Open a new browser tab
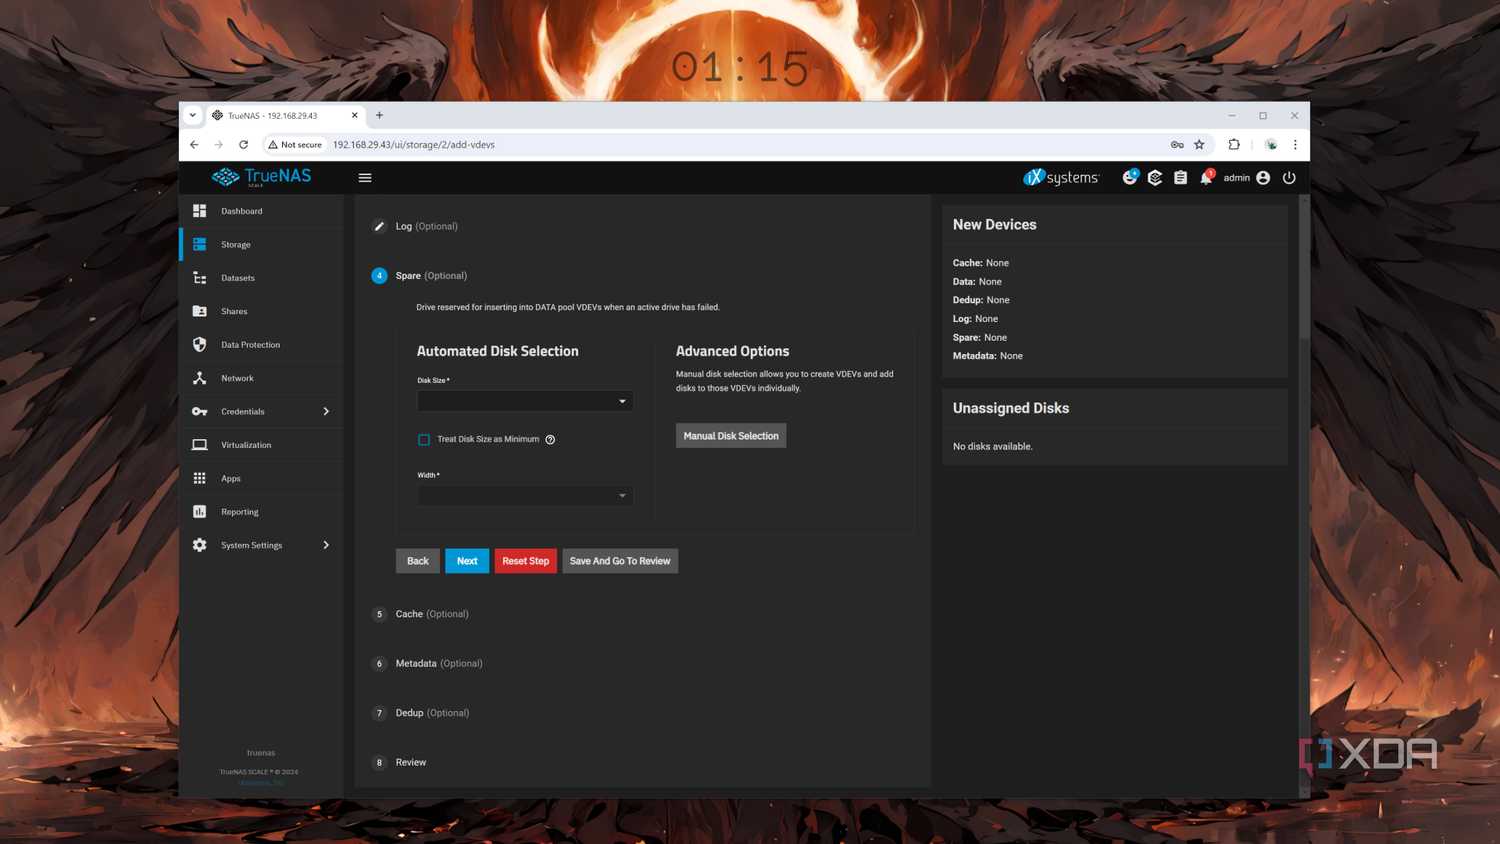 [x=379, y=115]
